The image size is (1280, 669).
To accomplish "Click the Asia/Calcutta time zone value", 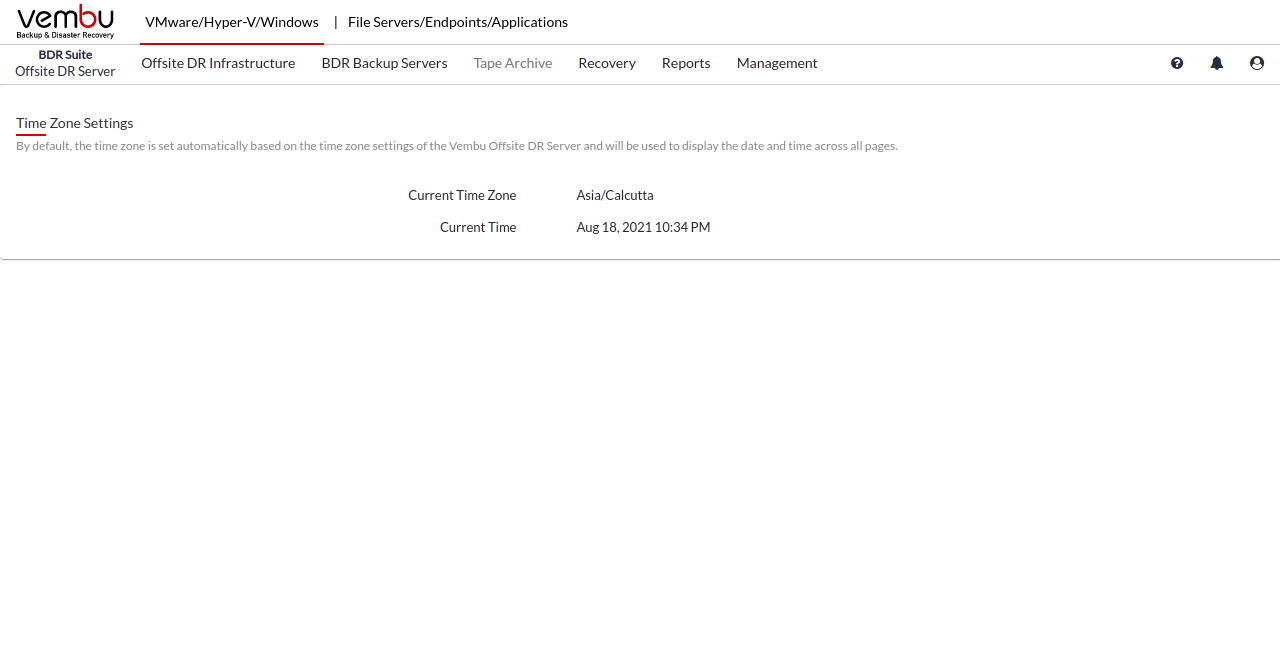I will point(615,195).
